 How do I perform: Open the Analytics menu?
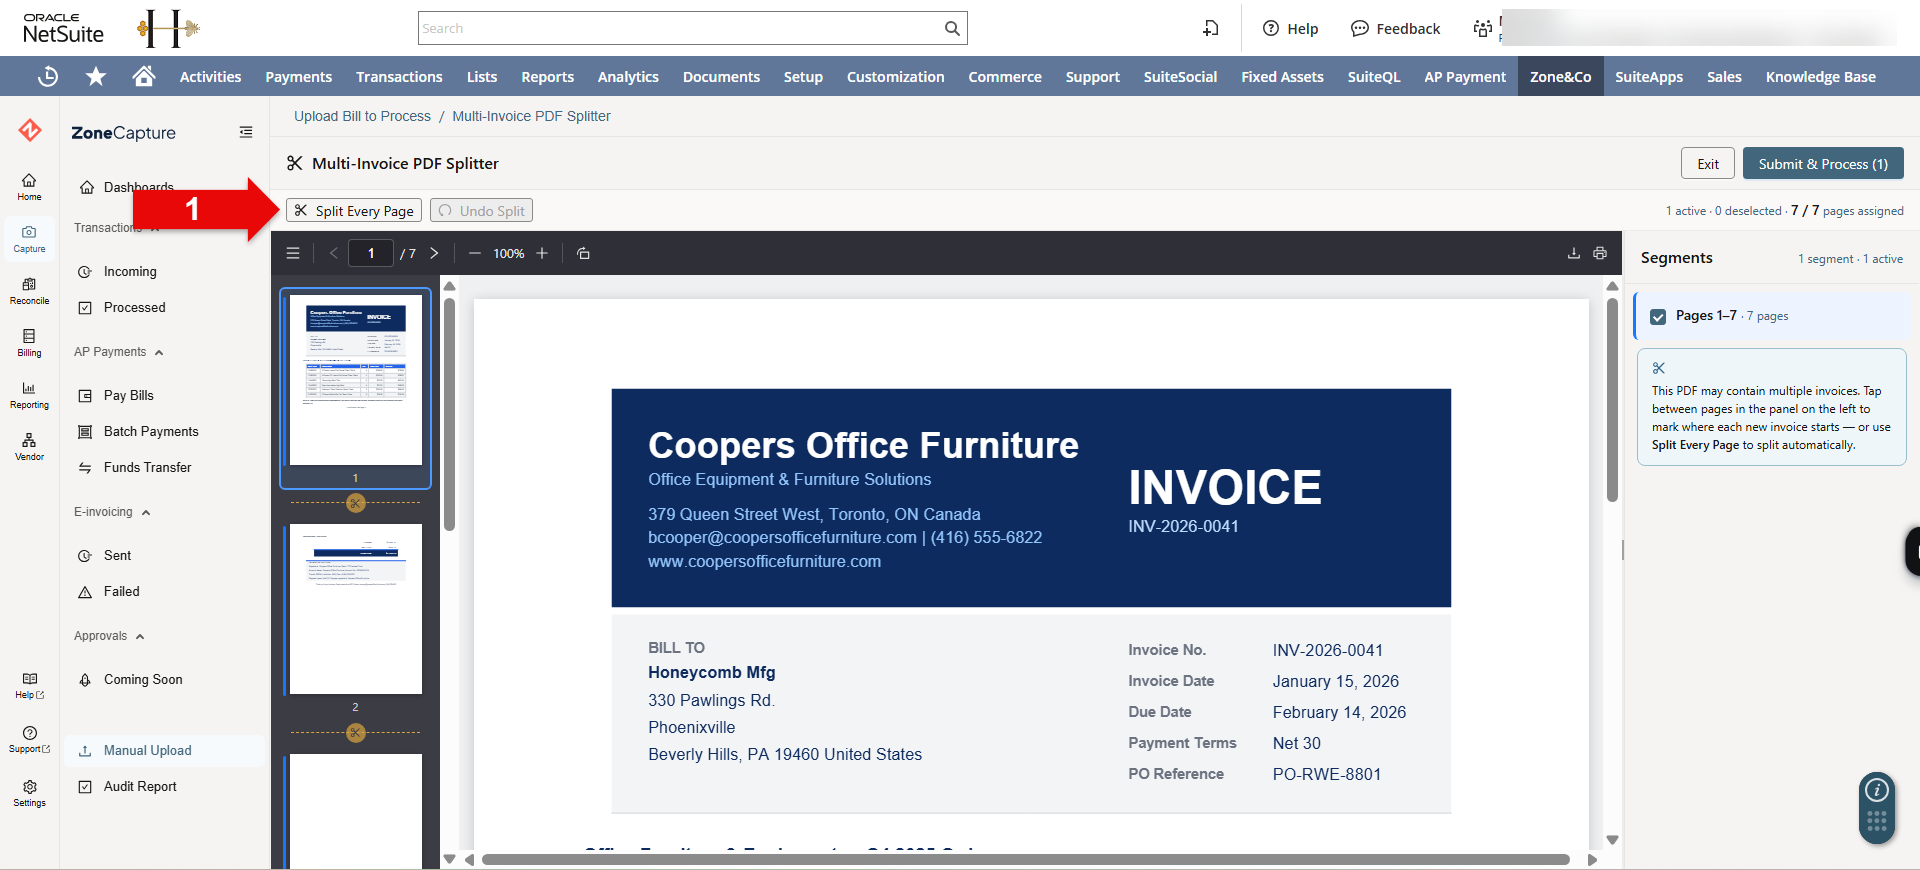click(x=628, y=76)
